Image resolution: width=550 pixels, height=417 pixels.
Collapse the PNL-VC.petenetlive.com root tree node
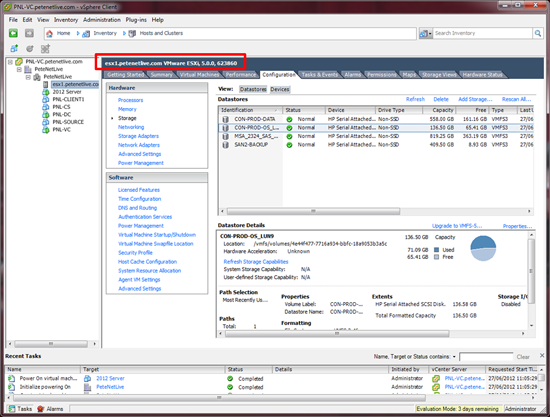click(10, 62)
